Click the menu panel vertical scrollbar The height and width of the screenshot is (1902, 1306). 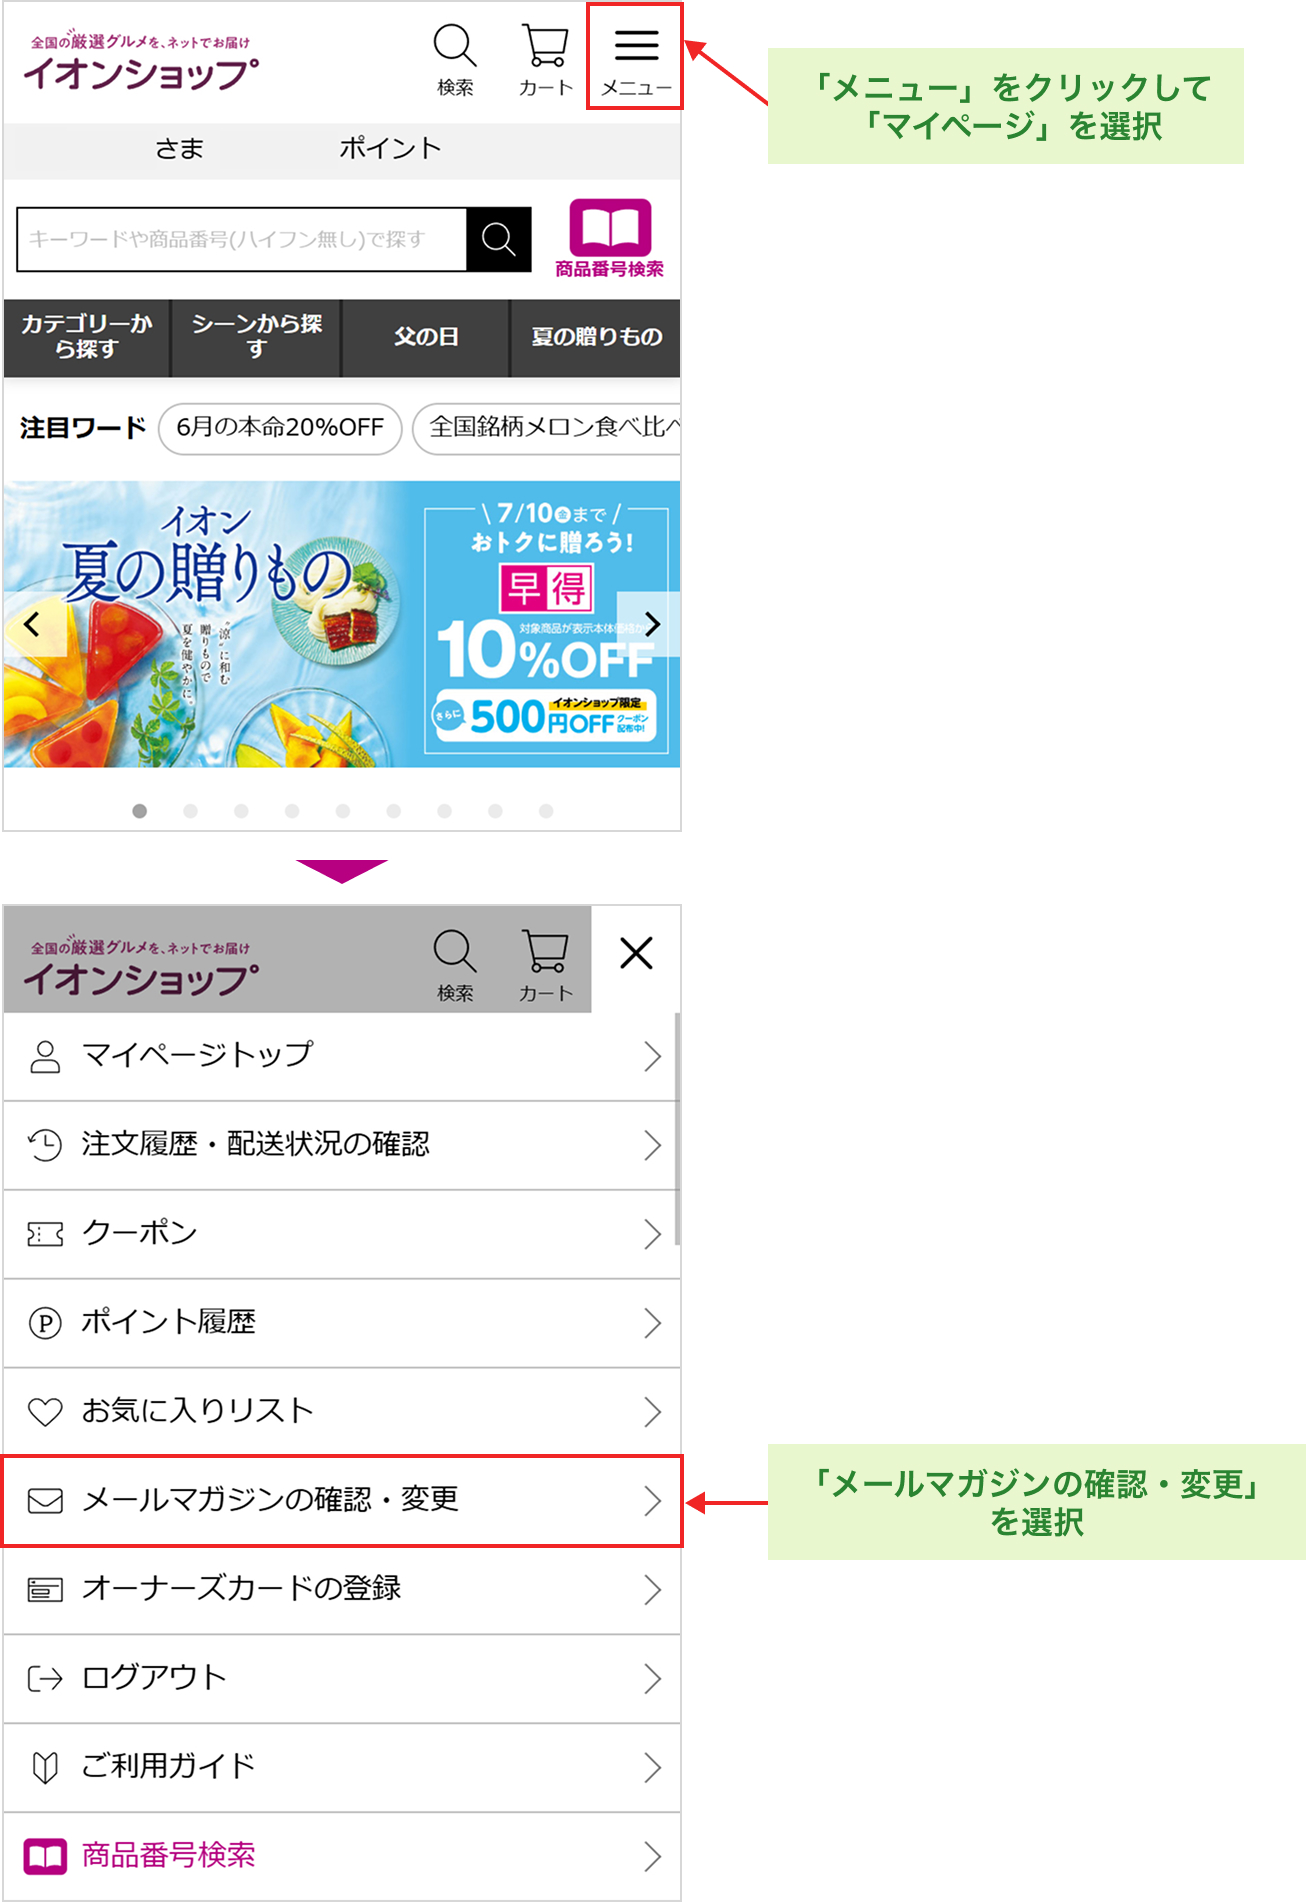[x=677, y=1129]
